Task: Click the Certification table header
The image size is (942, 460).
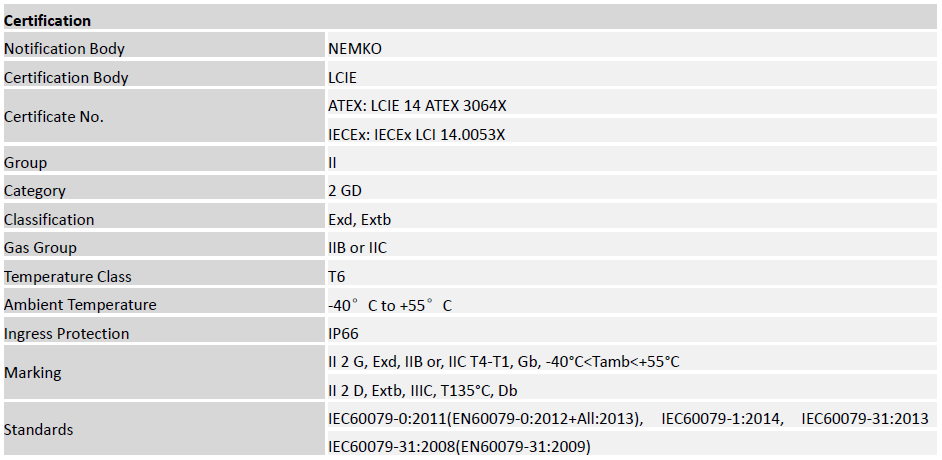Action: coord(48,20)
